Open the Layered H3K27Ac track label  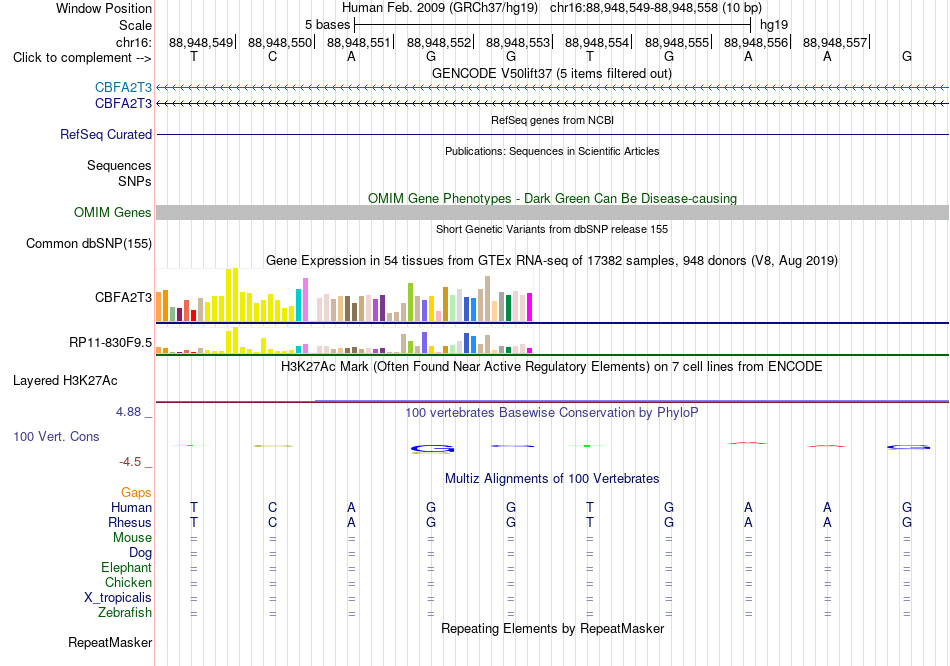pos(65,381)
